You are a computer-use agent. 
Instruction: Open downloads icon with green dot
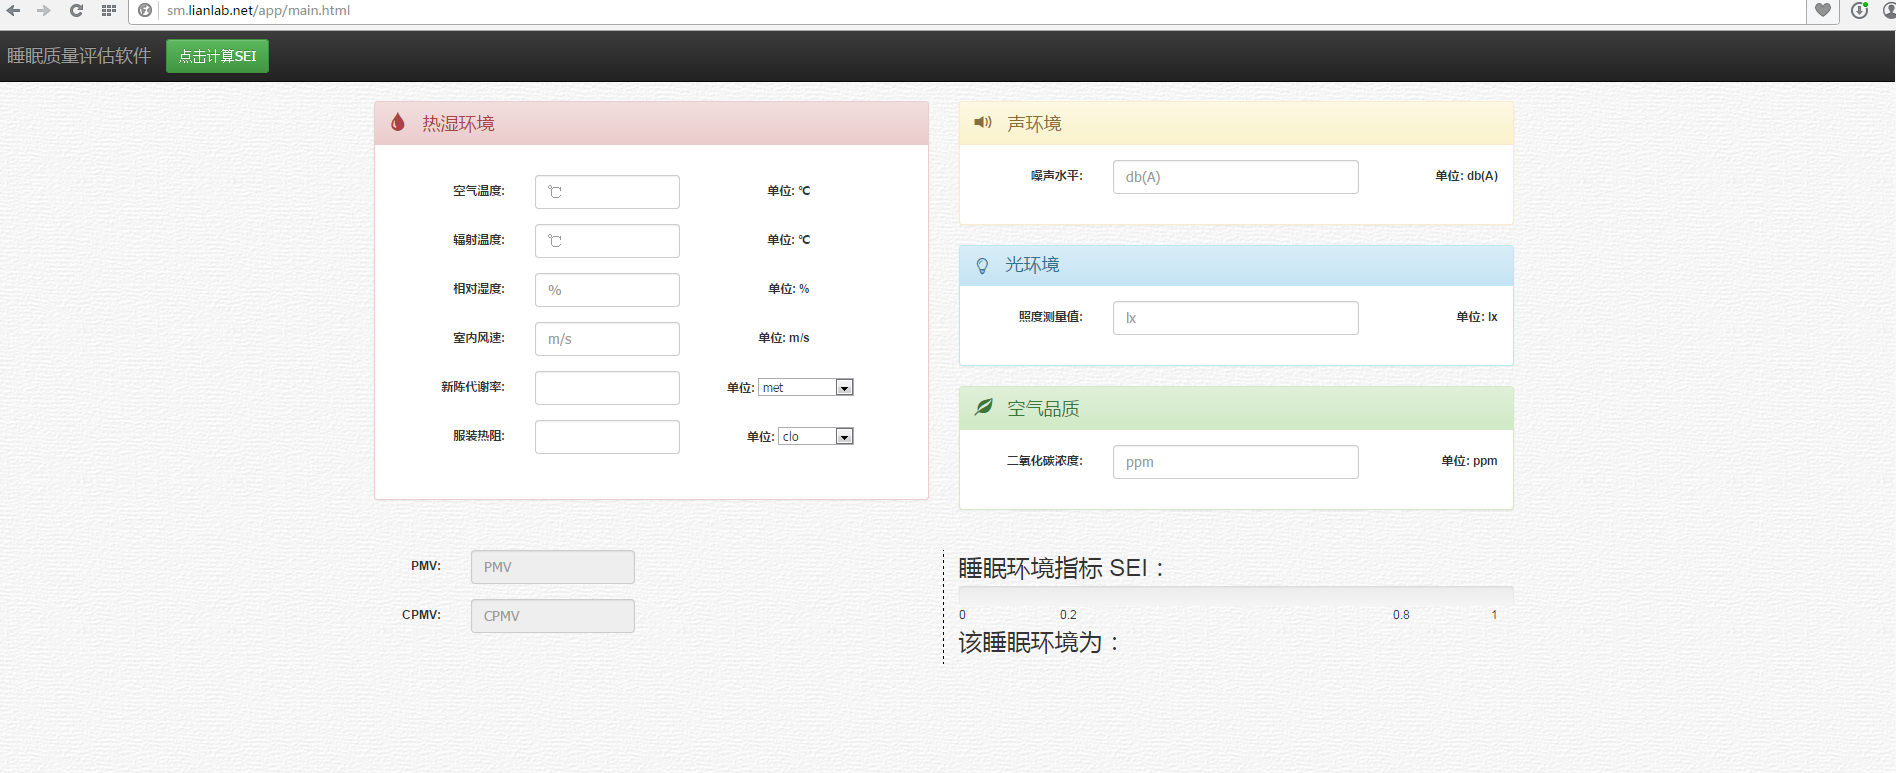coord(1859,10)
